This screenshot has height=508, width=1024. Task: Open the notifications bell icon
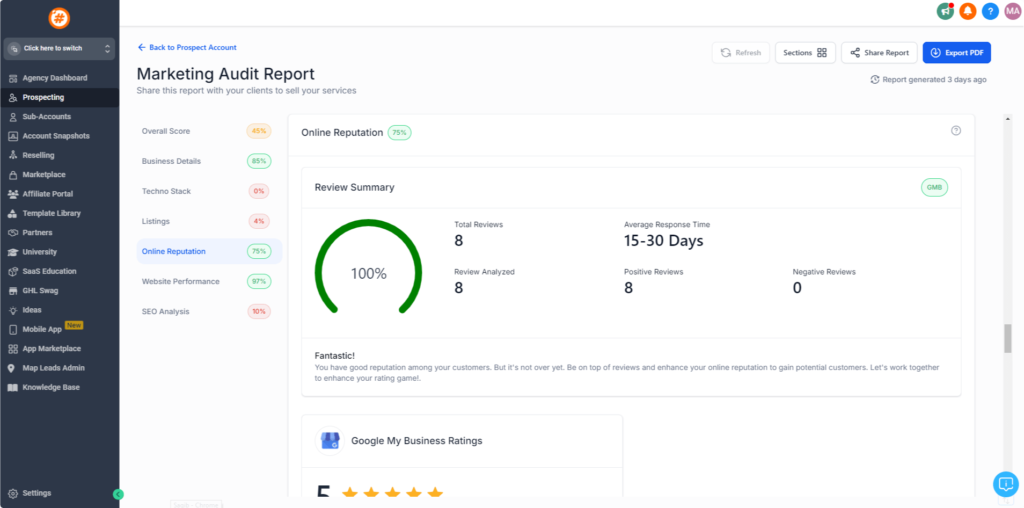click(x=967, y=11)
